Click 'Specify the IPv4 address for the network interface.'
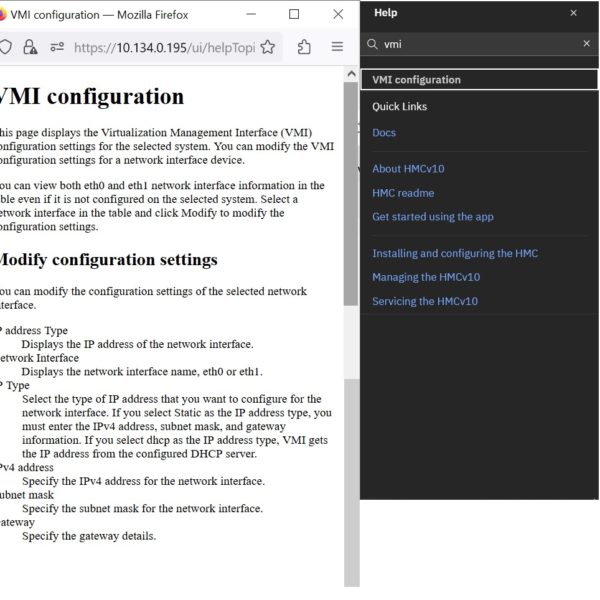Viewport: 600px width, 600px height. [143, 481]
